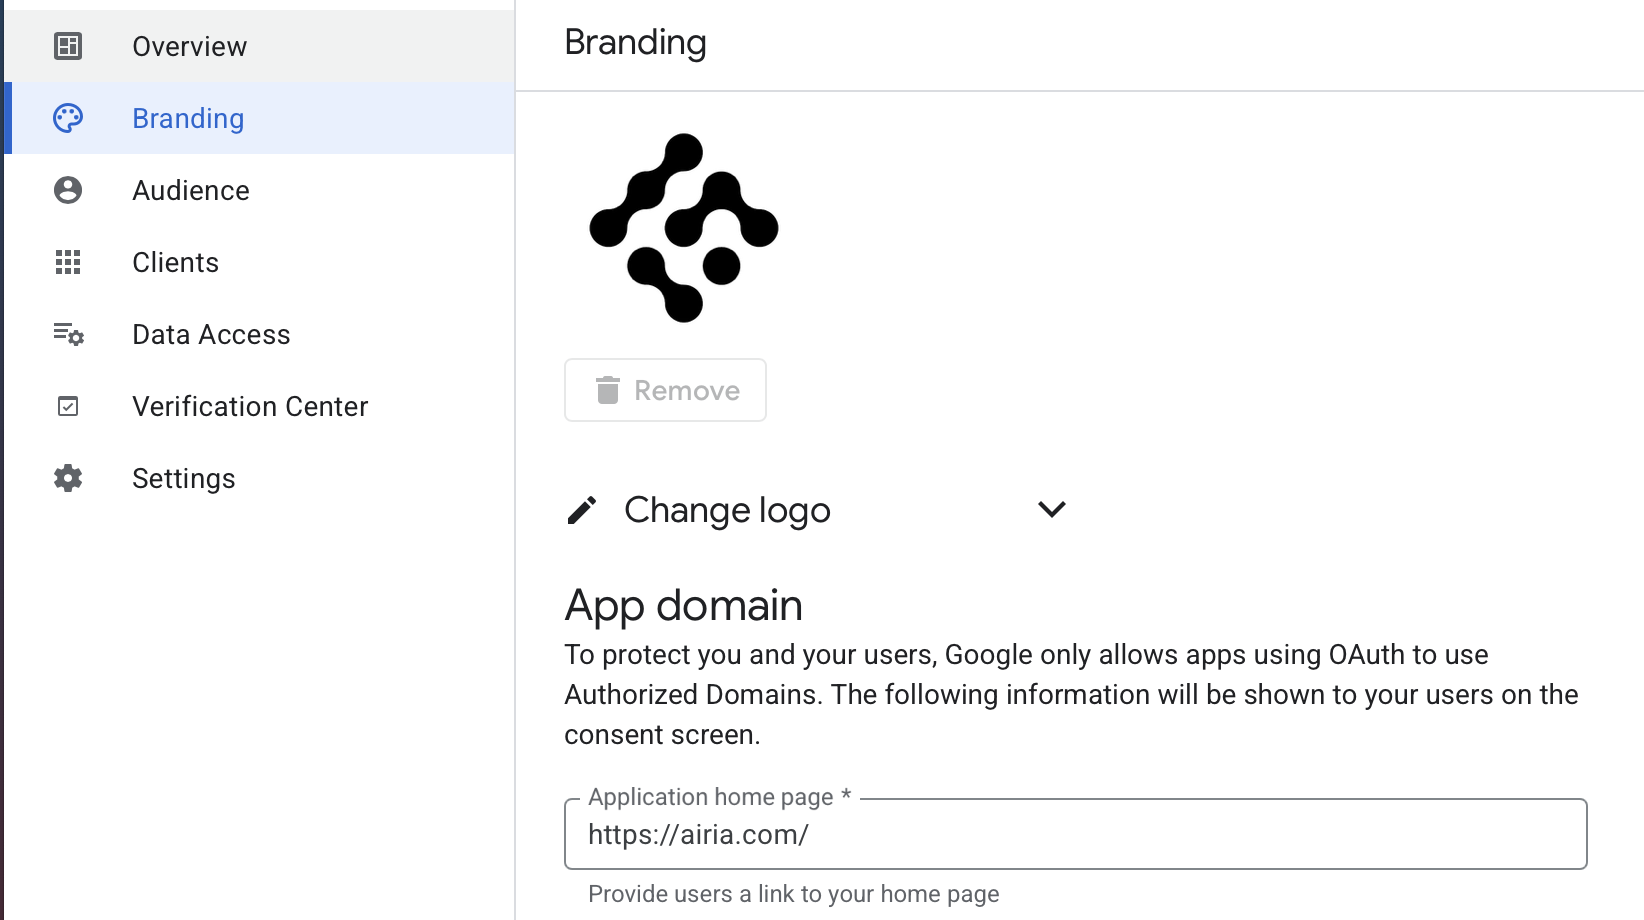
Task: Click the Application home page input field
Action: point(1075,834)
